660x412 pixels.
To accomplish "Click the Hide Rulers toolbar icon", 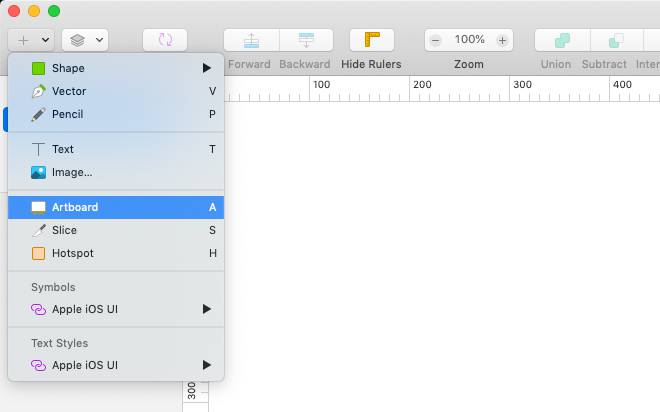I will 371,40.
